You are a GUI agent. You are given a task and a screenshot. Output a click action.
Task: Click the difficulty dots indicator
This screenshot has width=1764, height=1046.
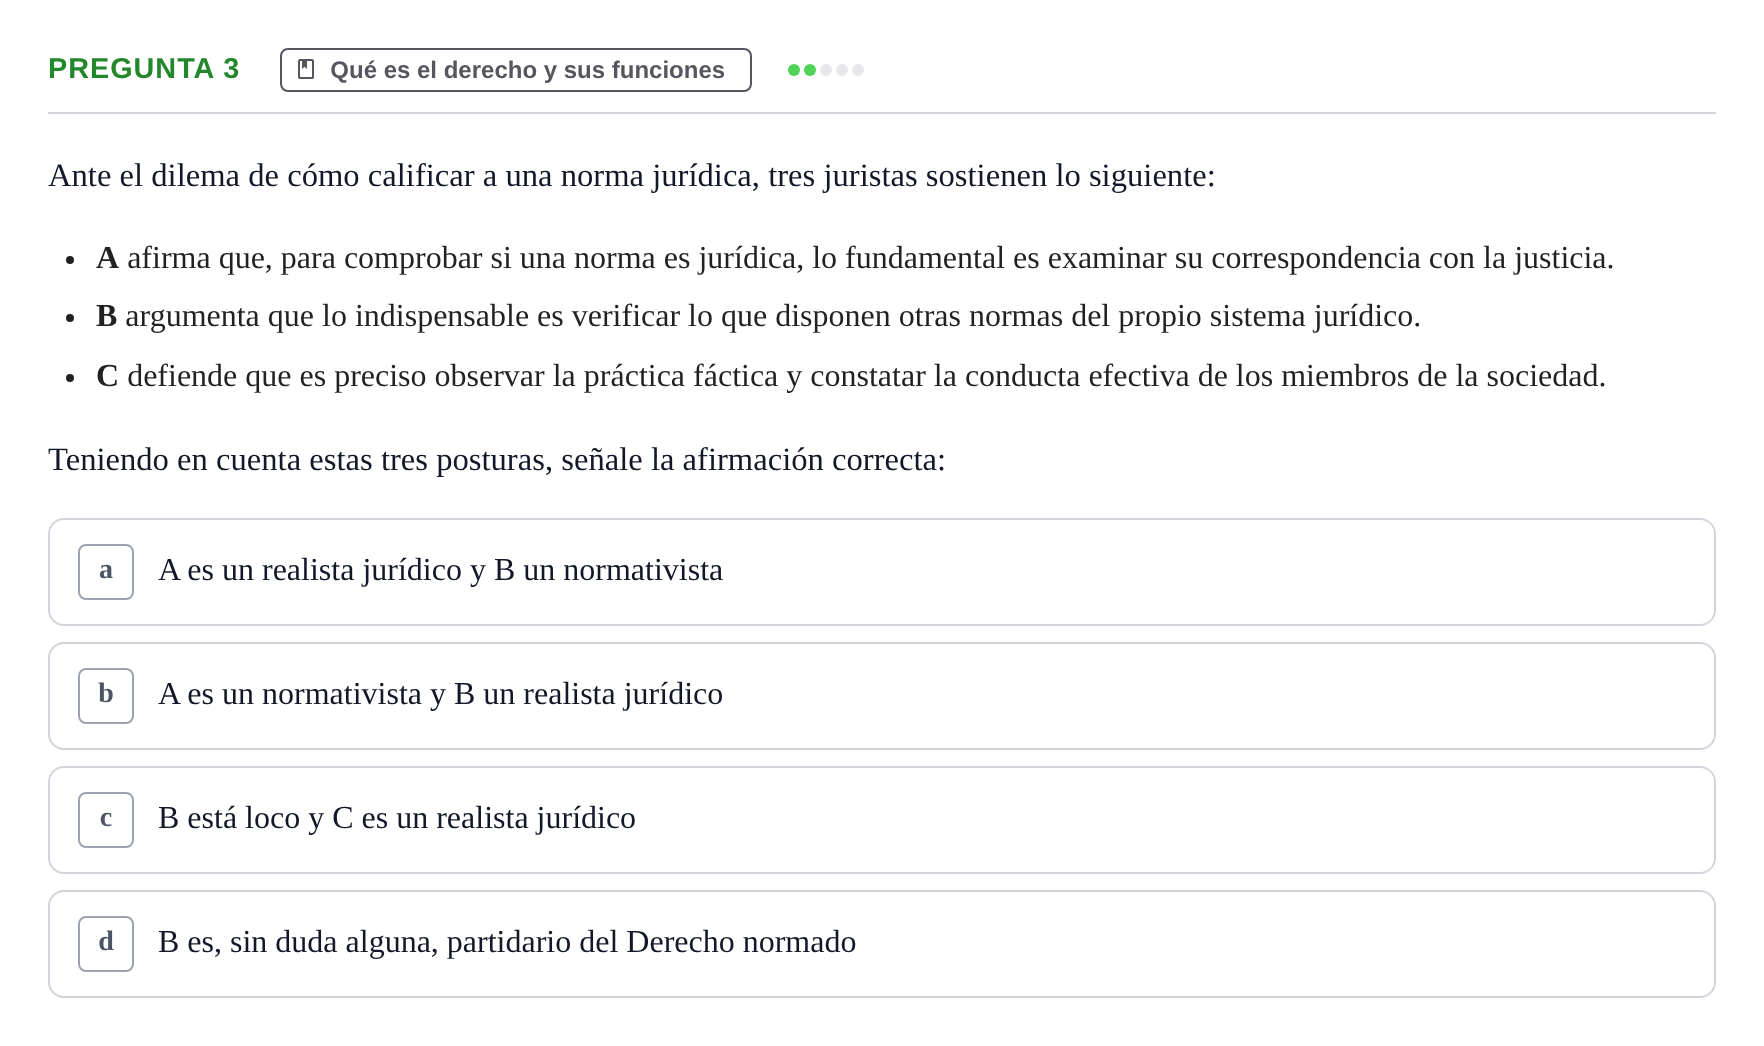(x=826, y=70)
